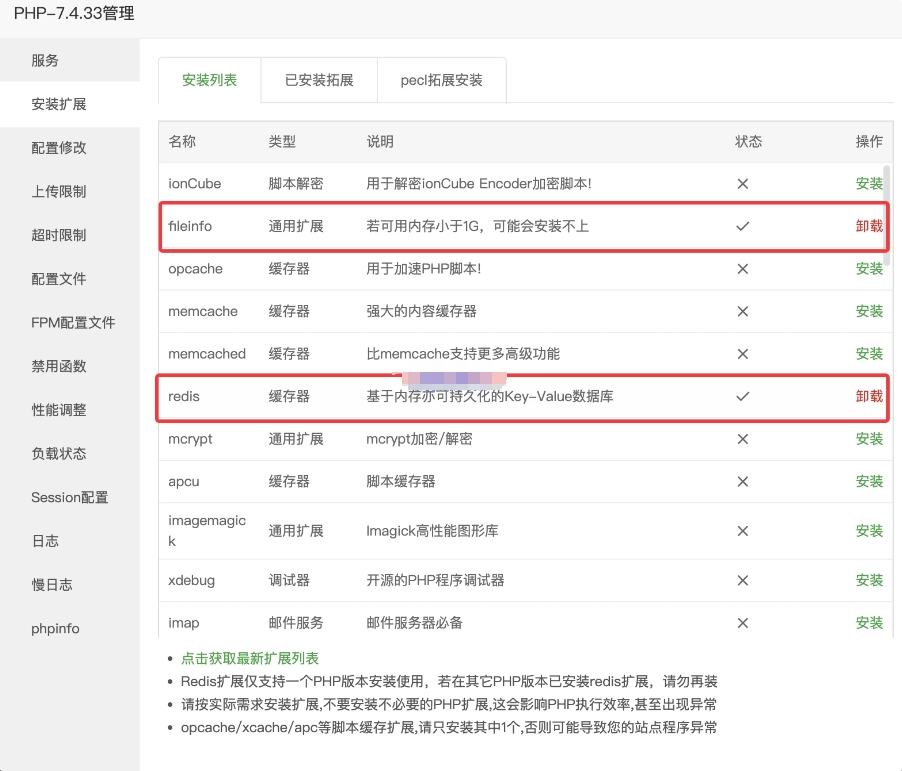The width and height of the screenshot is (902, 771).
Task: Open Session配置 sidebar item
Action: (x=70, y=498)
